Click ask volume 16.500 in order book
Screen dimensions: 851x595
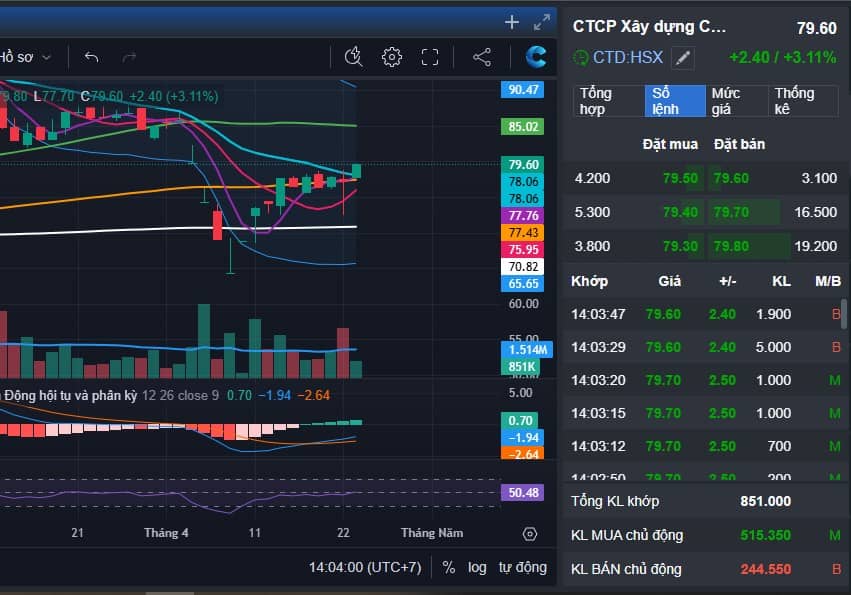coord(815,212)
